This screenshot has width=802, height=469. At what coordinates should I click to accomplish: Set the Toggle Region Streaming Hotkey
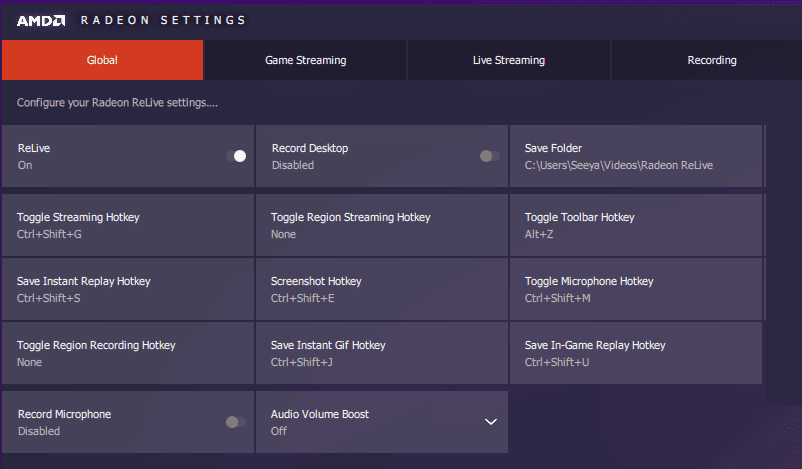[x=381, y=225]
